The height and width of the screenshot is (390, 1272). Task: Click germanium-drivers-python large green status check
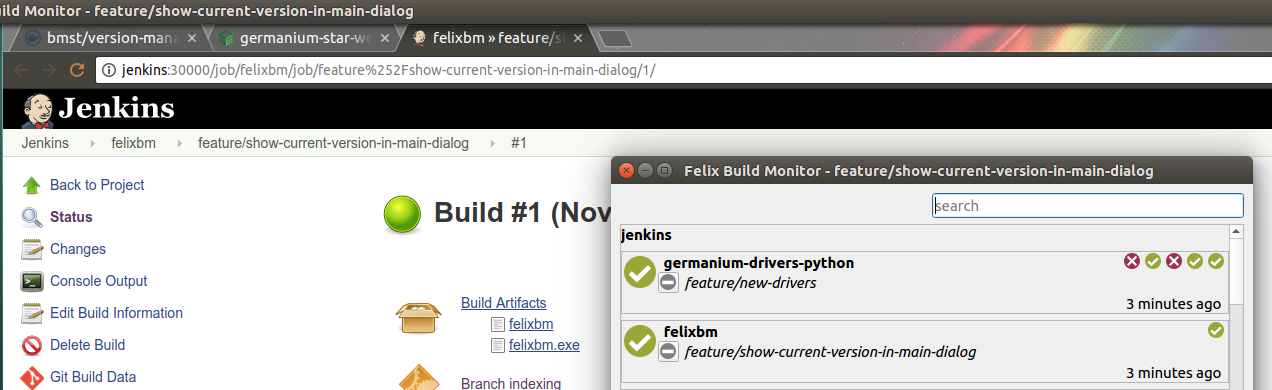(x=640, y=272)
